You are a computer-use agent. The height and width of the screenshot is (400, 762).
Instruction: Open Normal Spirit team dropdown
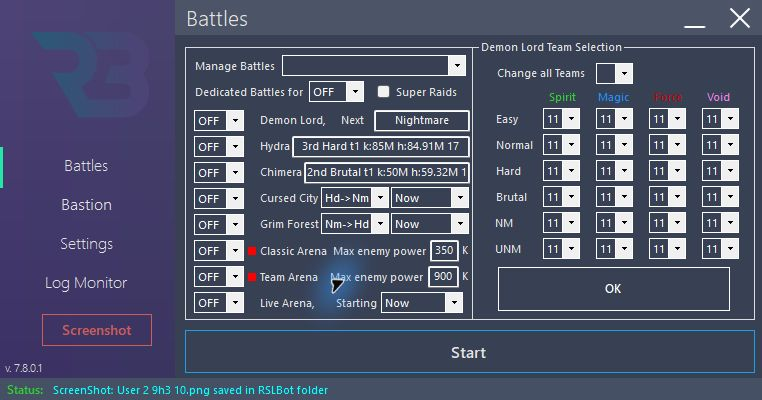coord(561,144)
